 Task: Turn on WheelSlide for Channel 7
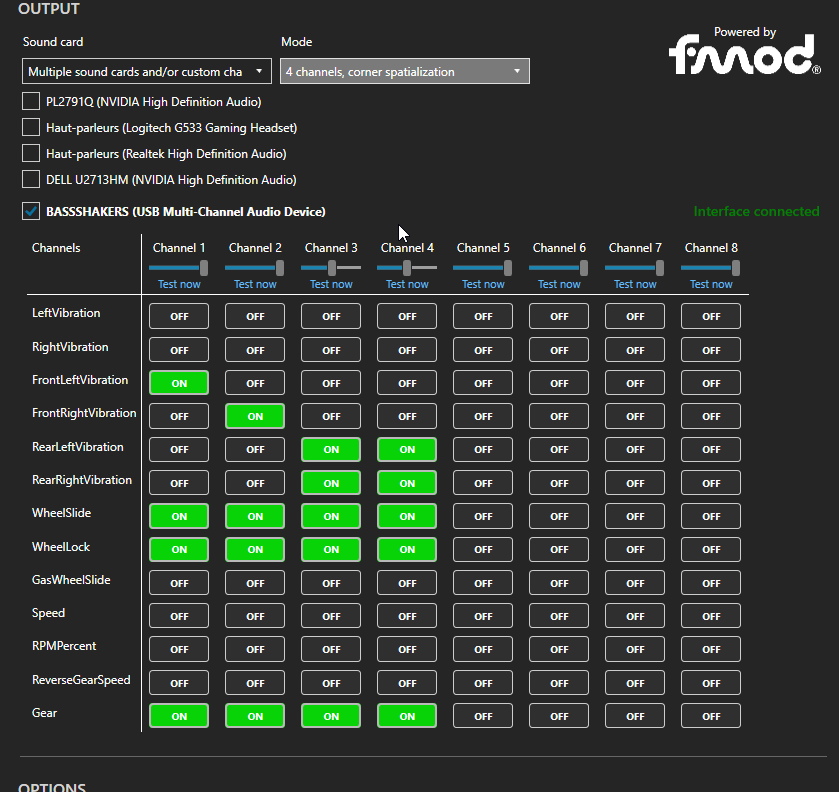635,516
